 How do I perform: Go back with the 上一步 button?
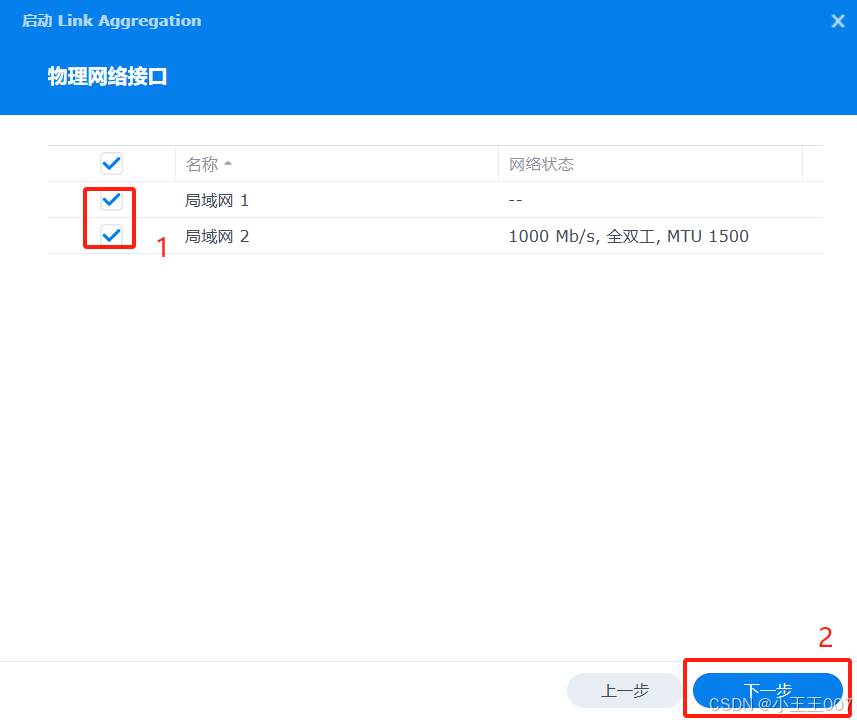625,690
